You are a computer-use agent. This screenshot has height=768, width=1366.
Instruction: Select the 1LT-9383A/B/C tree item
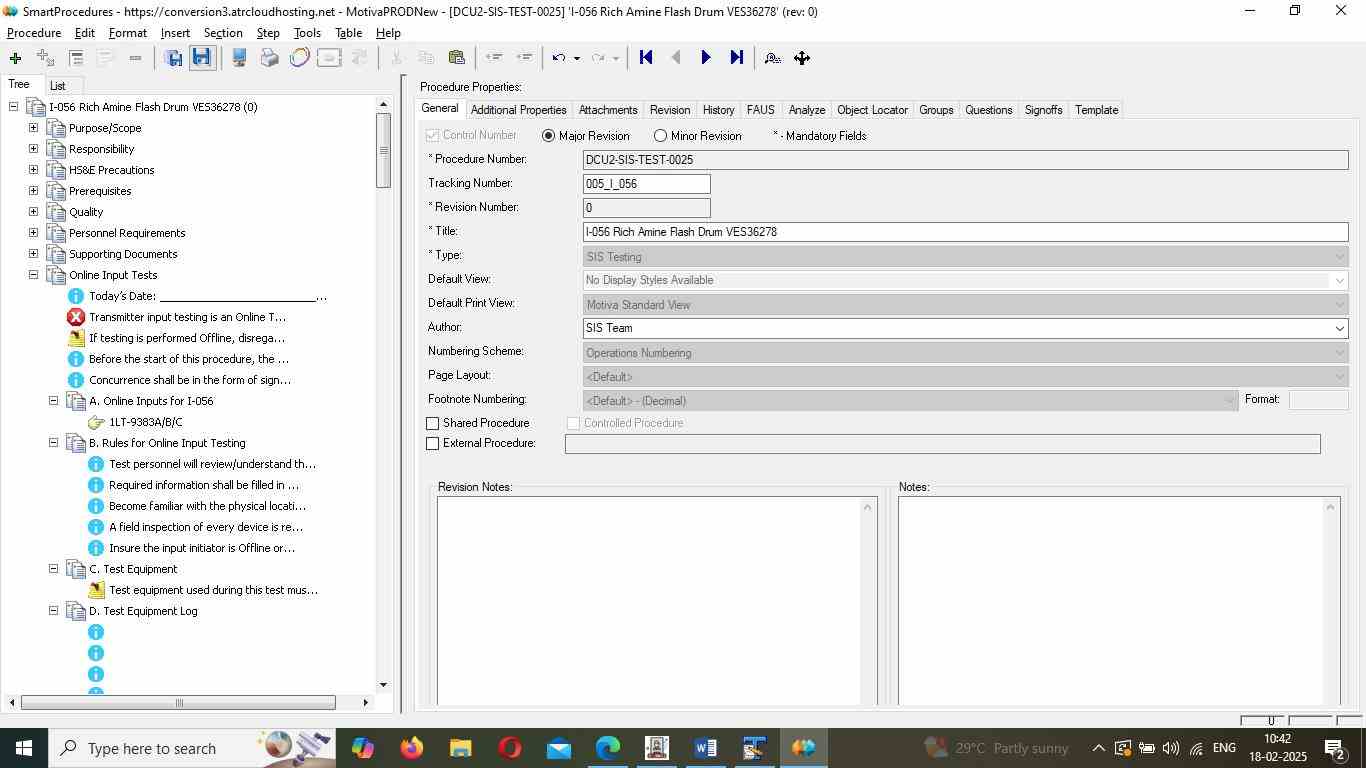(145, 422)
